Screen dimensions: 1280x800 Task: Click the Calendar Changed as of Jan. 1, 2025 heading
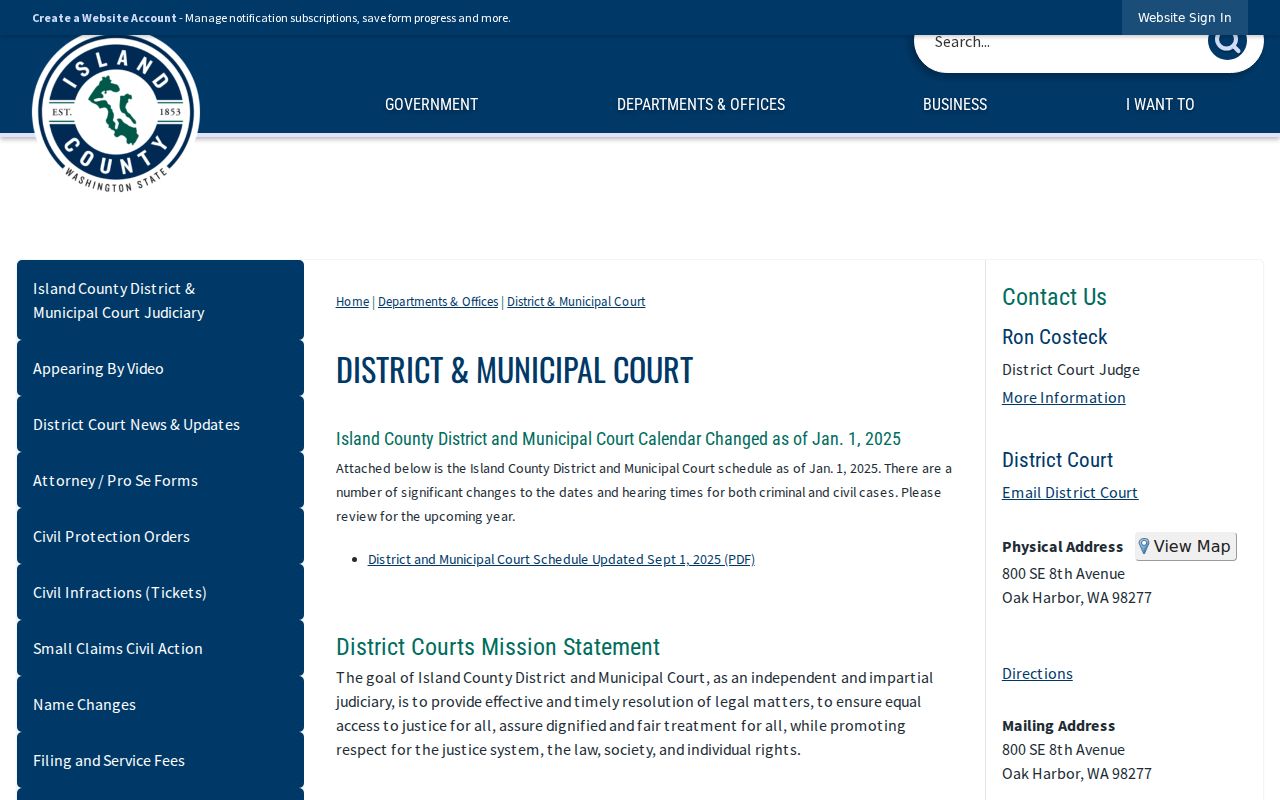tap(618, 439)
